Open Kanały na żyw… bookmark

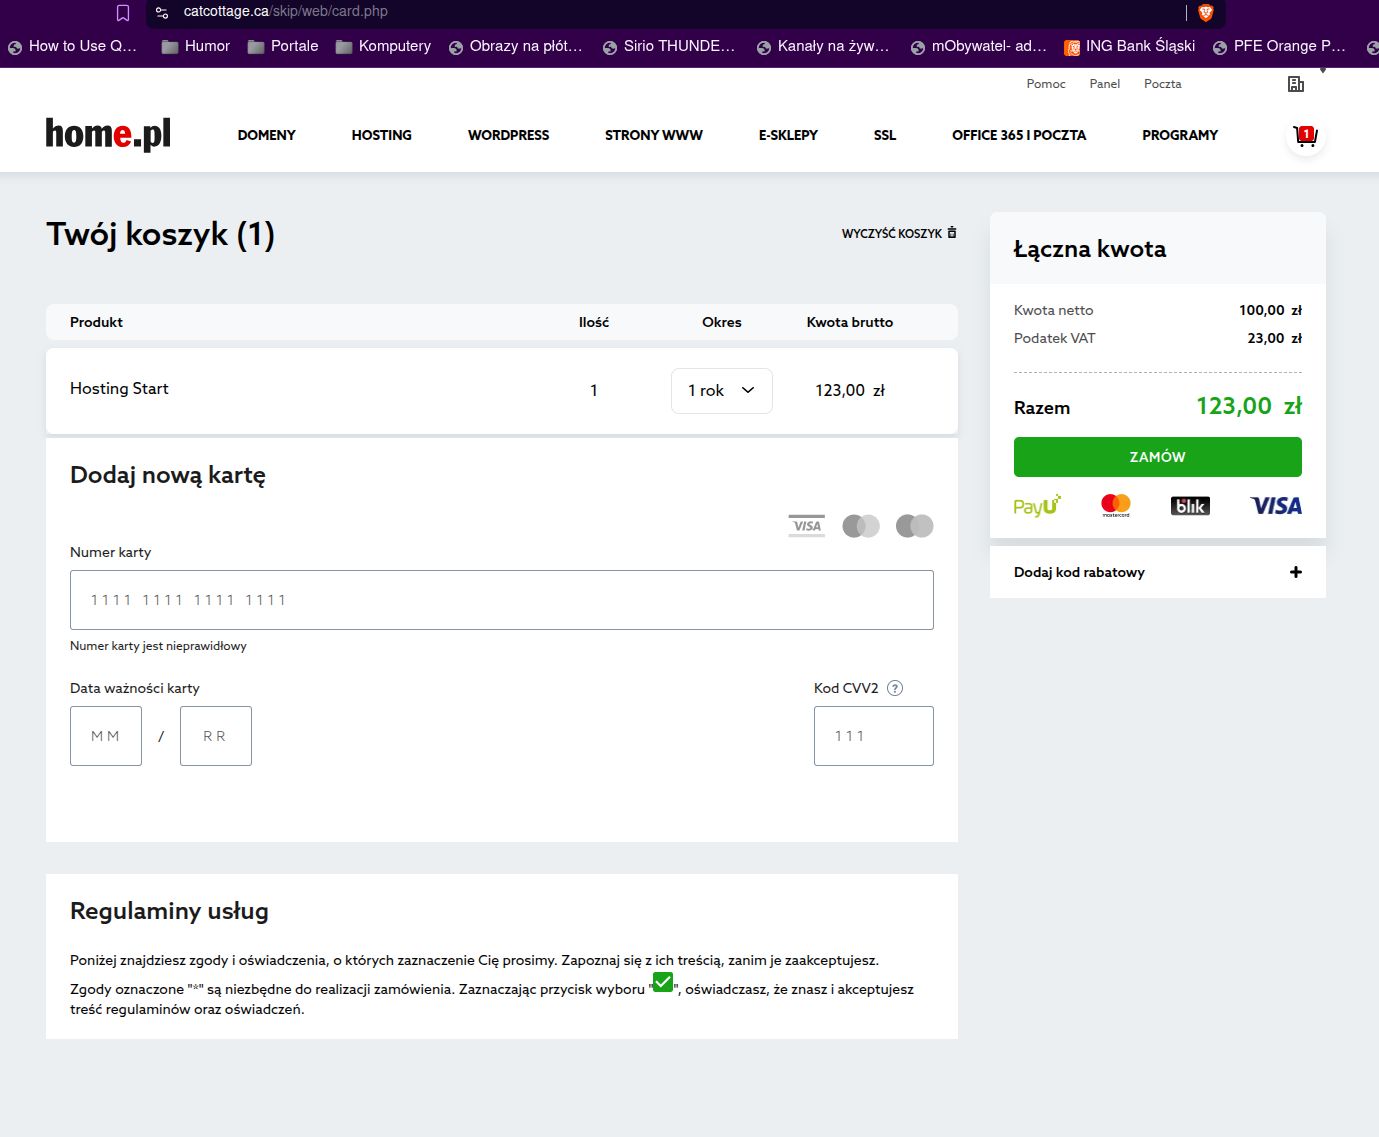823,46
